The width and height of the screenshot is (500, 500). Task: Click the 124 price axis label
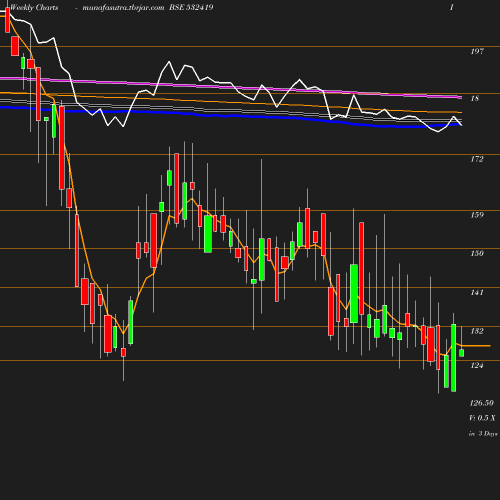tap(477, 366)
